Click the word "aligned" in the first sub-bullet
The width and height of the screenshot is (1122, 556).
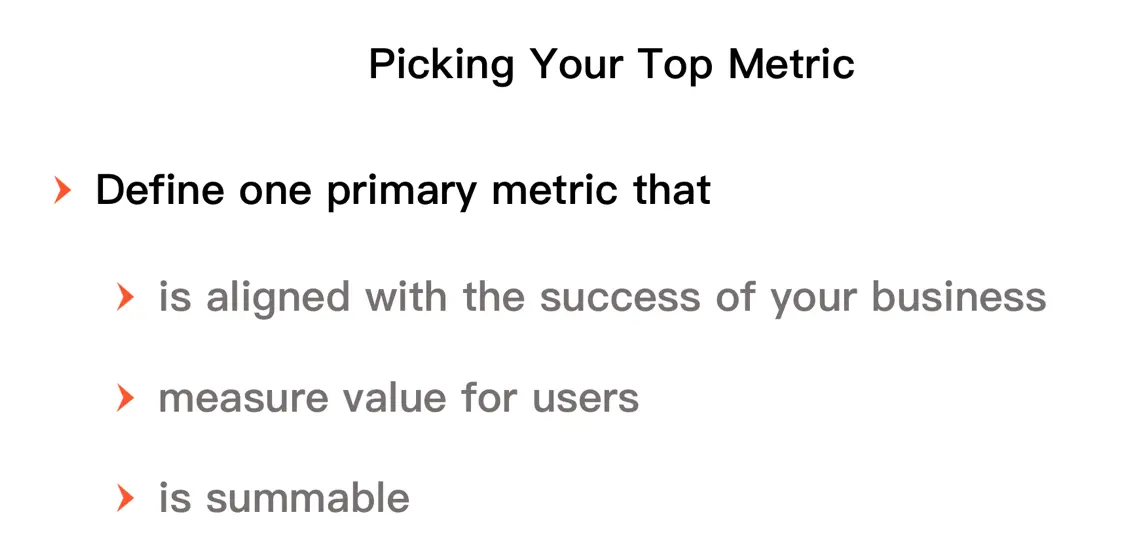click(278, 297)
